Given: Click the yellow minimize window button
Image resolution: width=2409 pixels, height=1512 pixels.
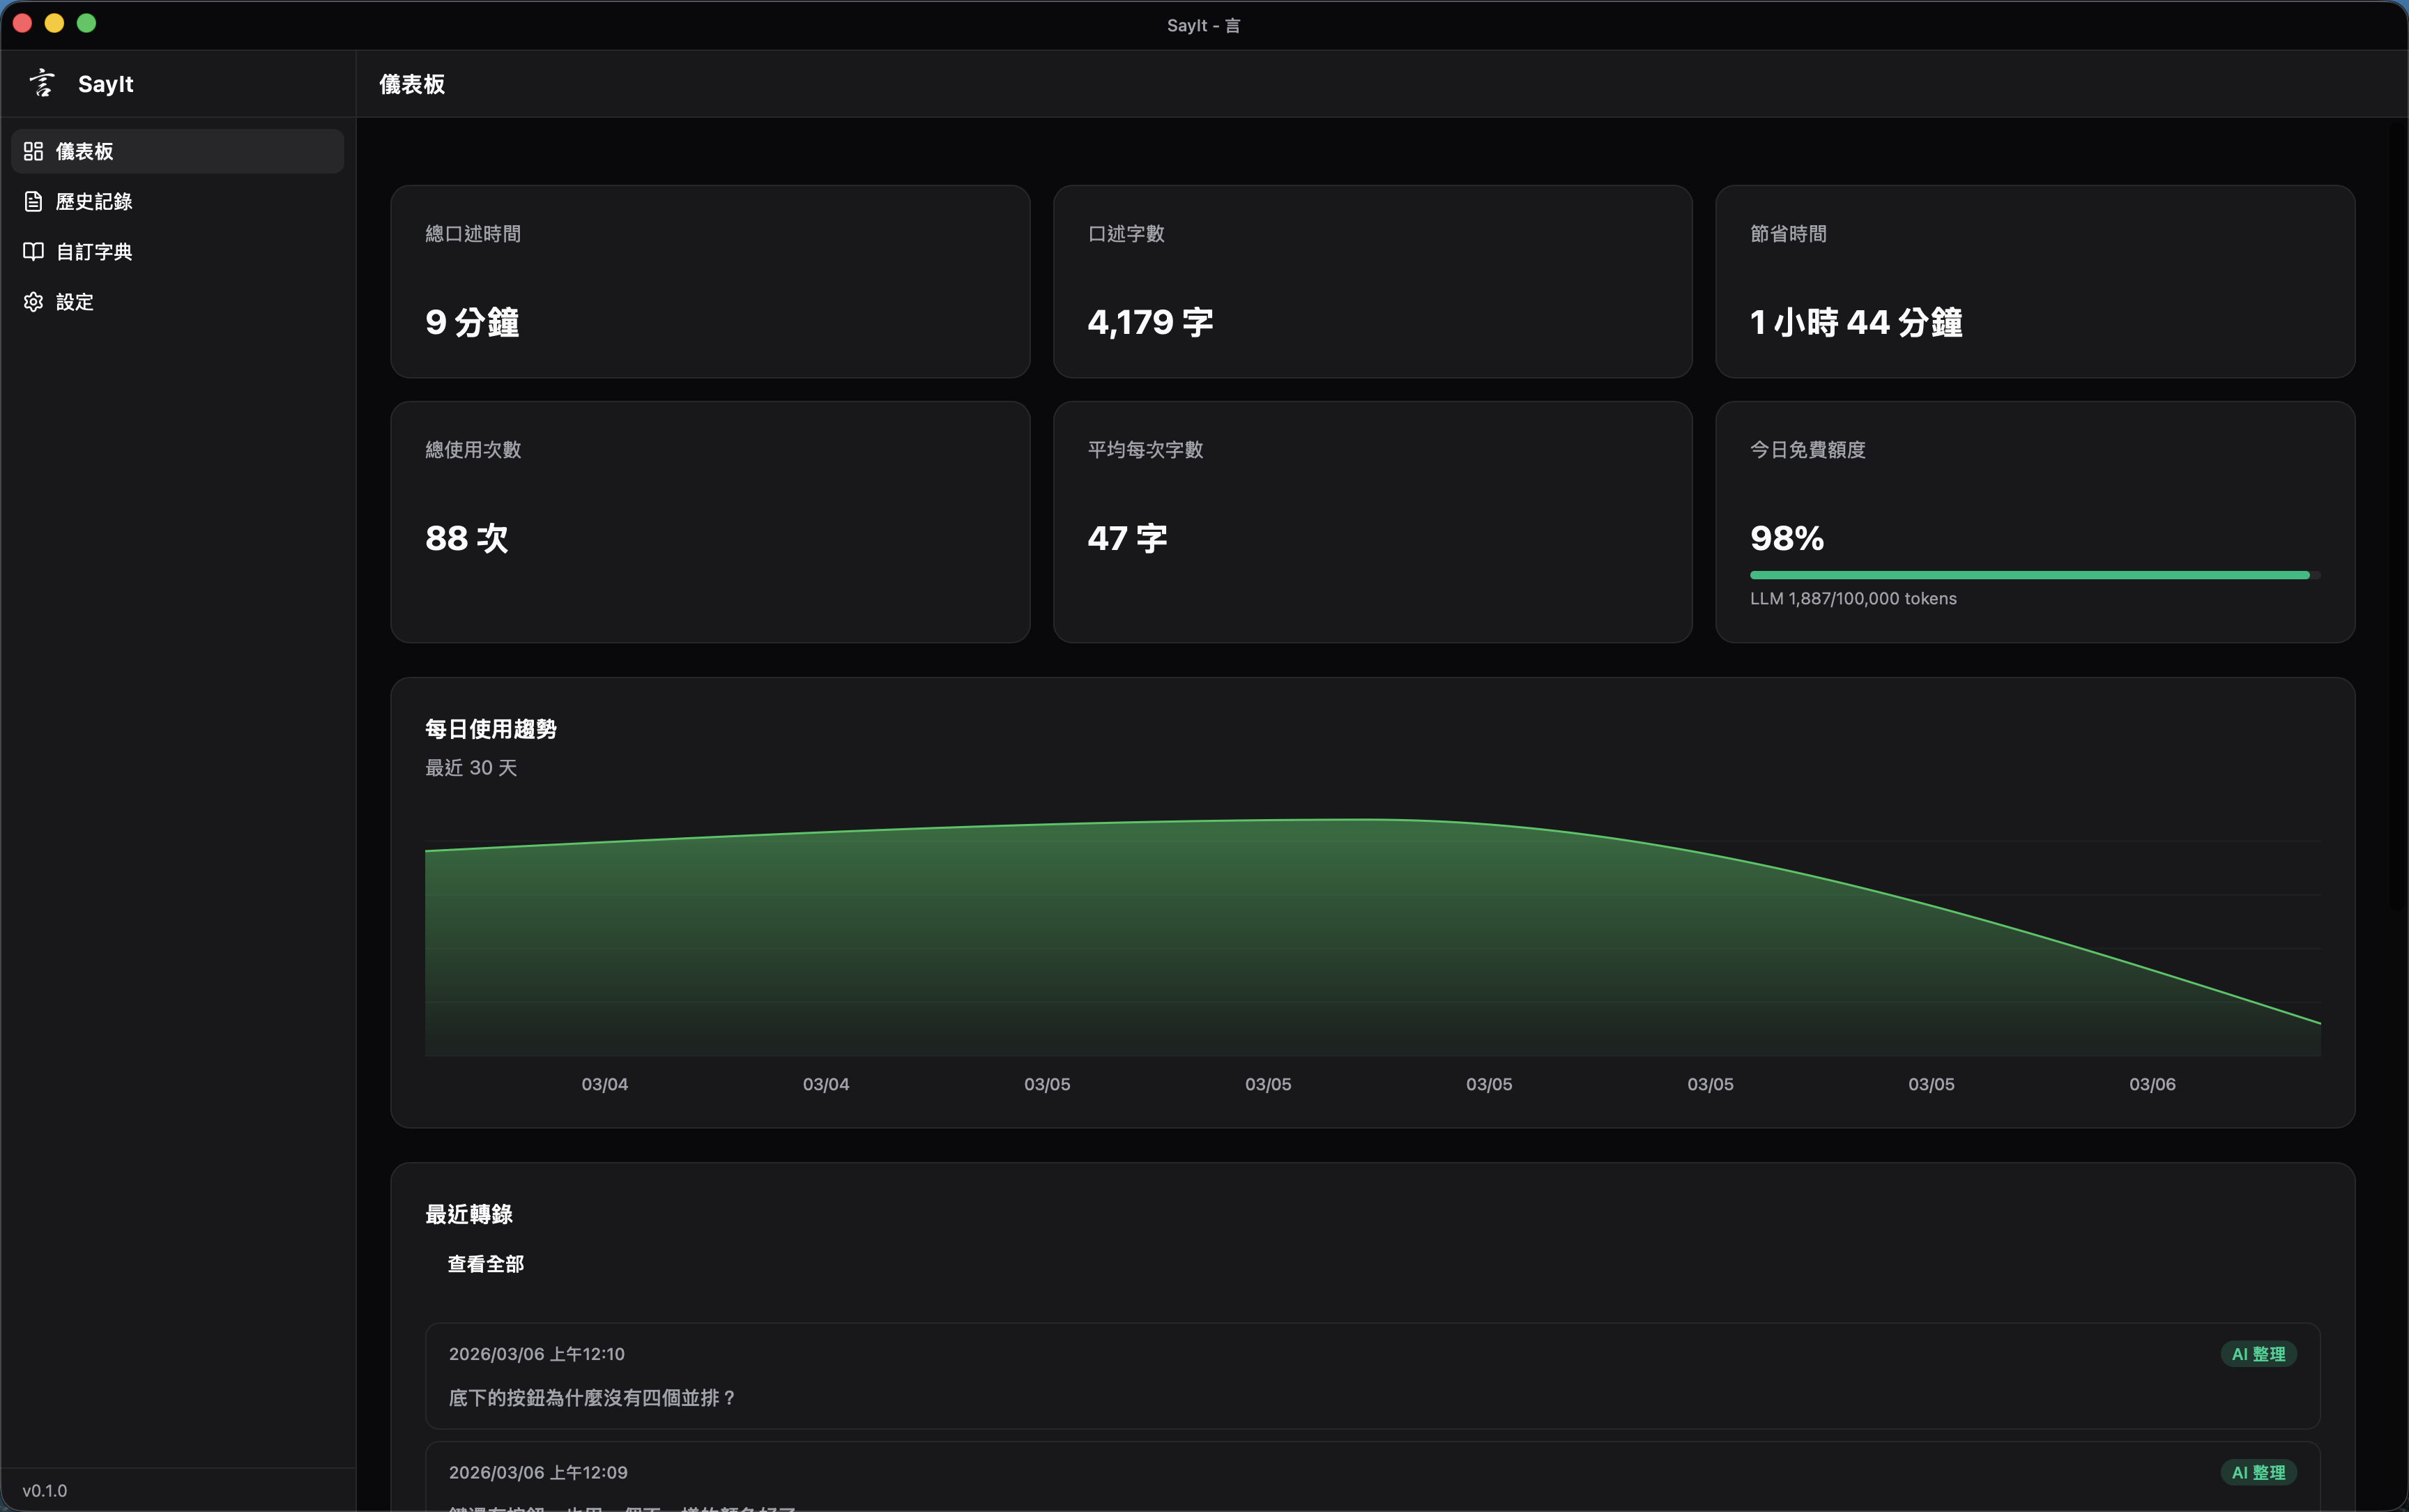Looking at the screenshot, I should pos(55,23).
